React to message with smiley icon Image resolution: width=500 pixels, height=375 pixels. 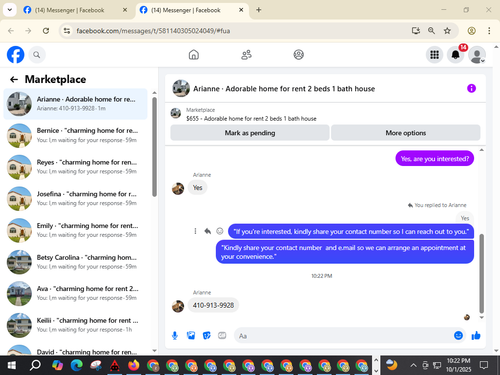coord(220,231)
